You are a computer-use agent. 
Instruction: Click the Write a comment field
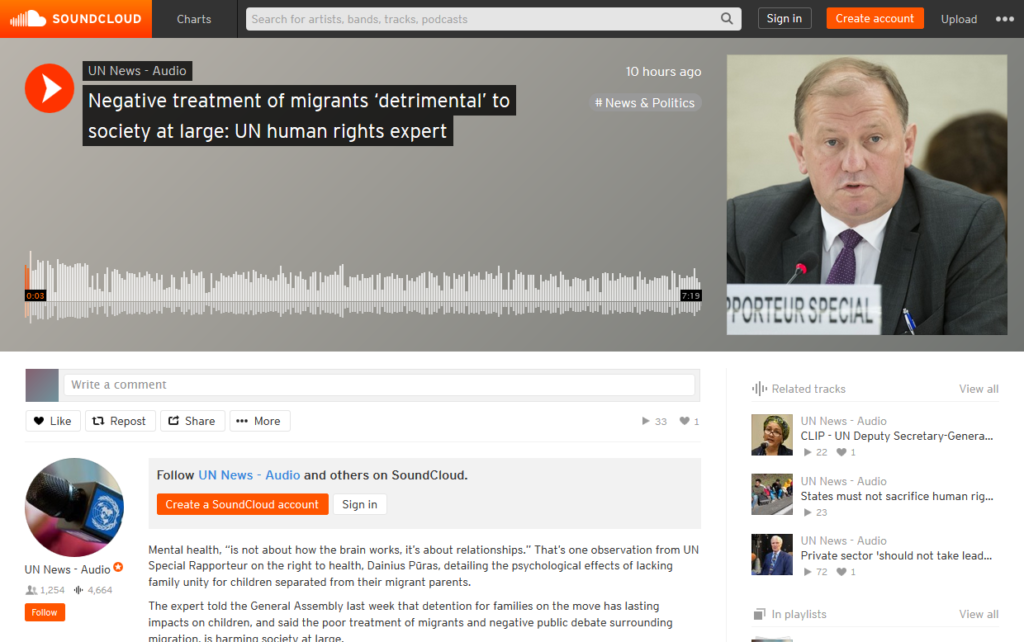pos(379,385)
